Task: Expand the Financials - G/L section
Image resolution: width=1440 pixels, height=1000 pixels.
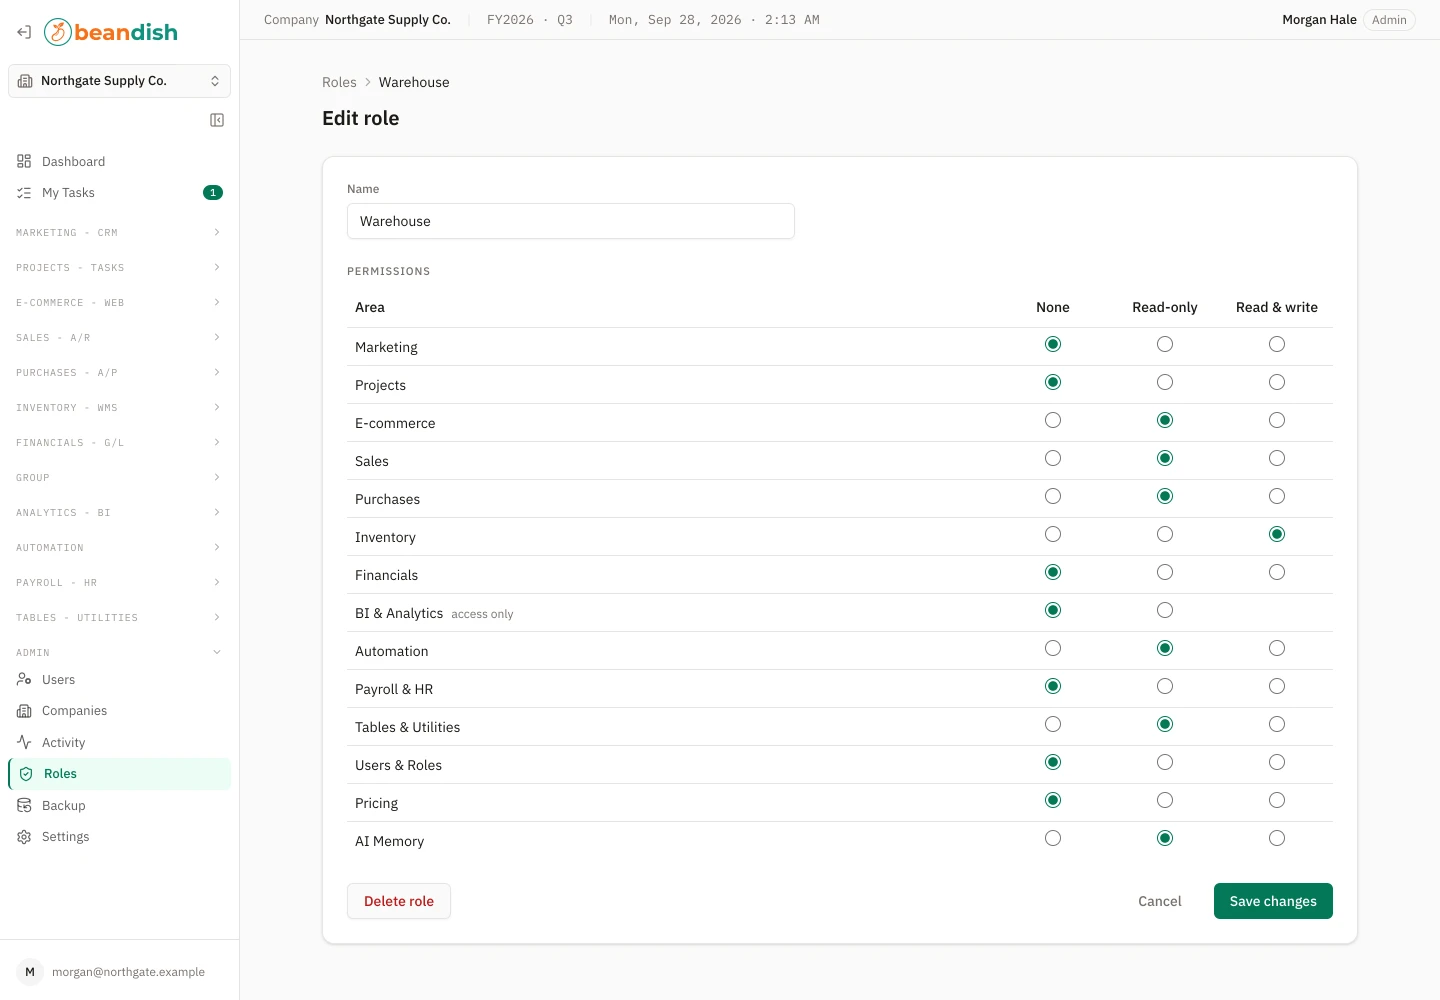Action: pos(119,442)
